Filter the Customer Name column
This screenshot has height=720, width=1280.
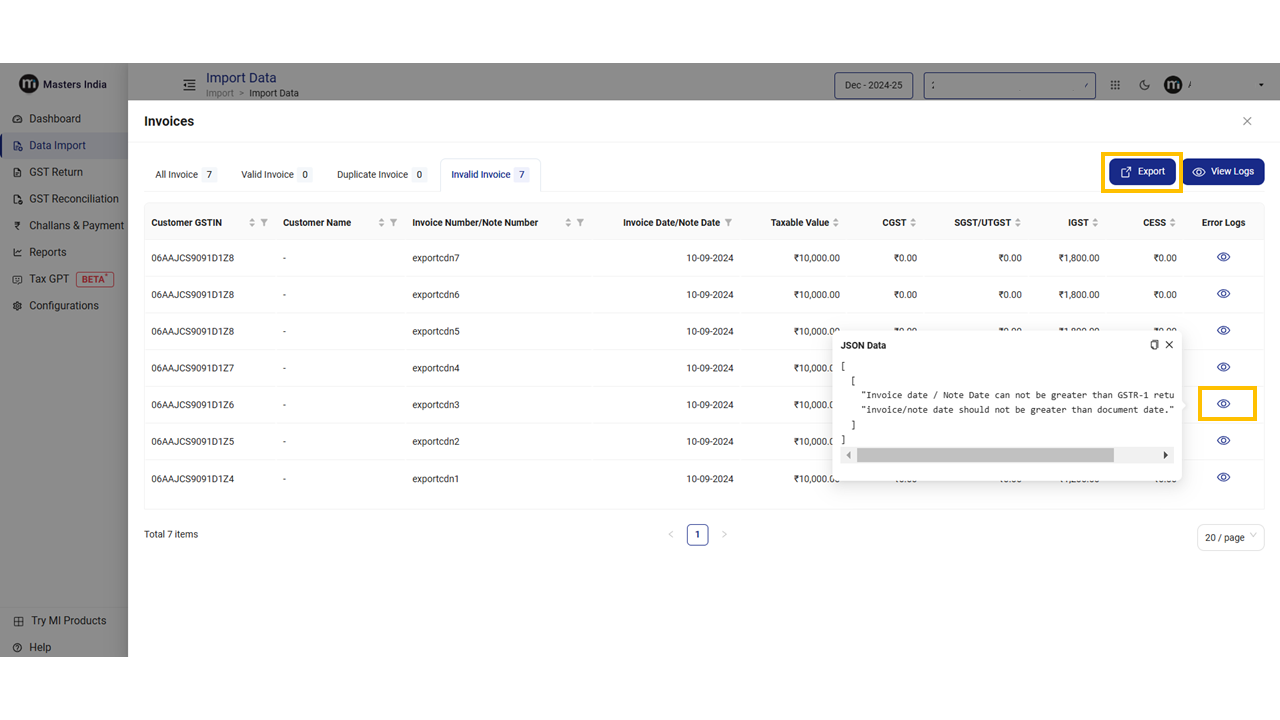click(393, 223)
